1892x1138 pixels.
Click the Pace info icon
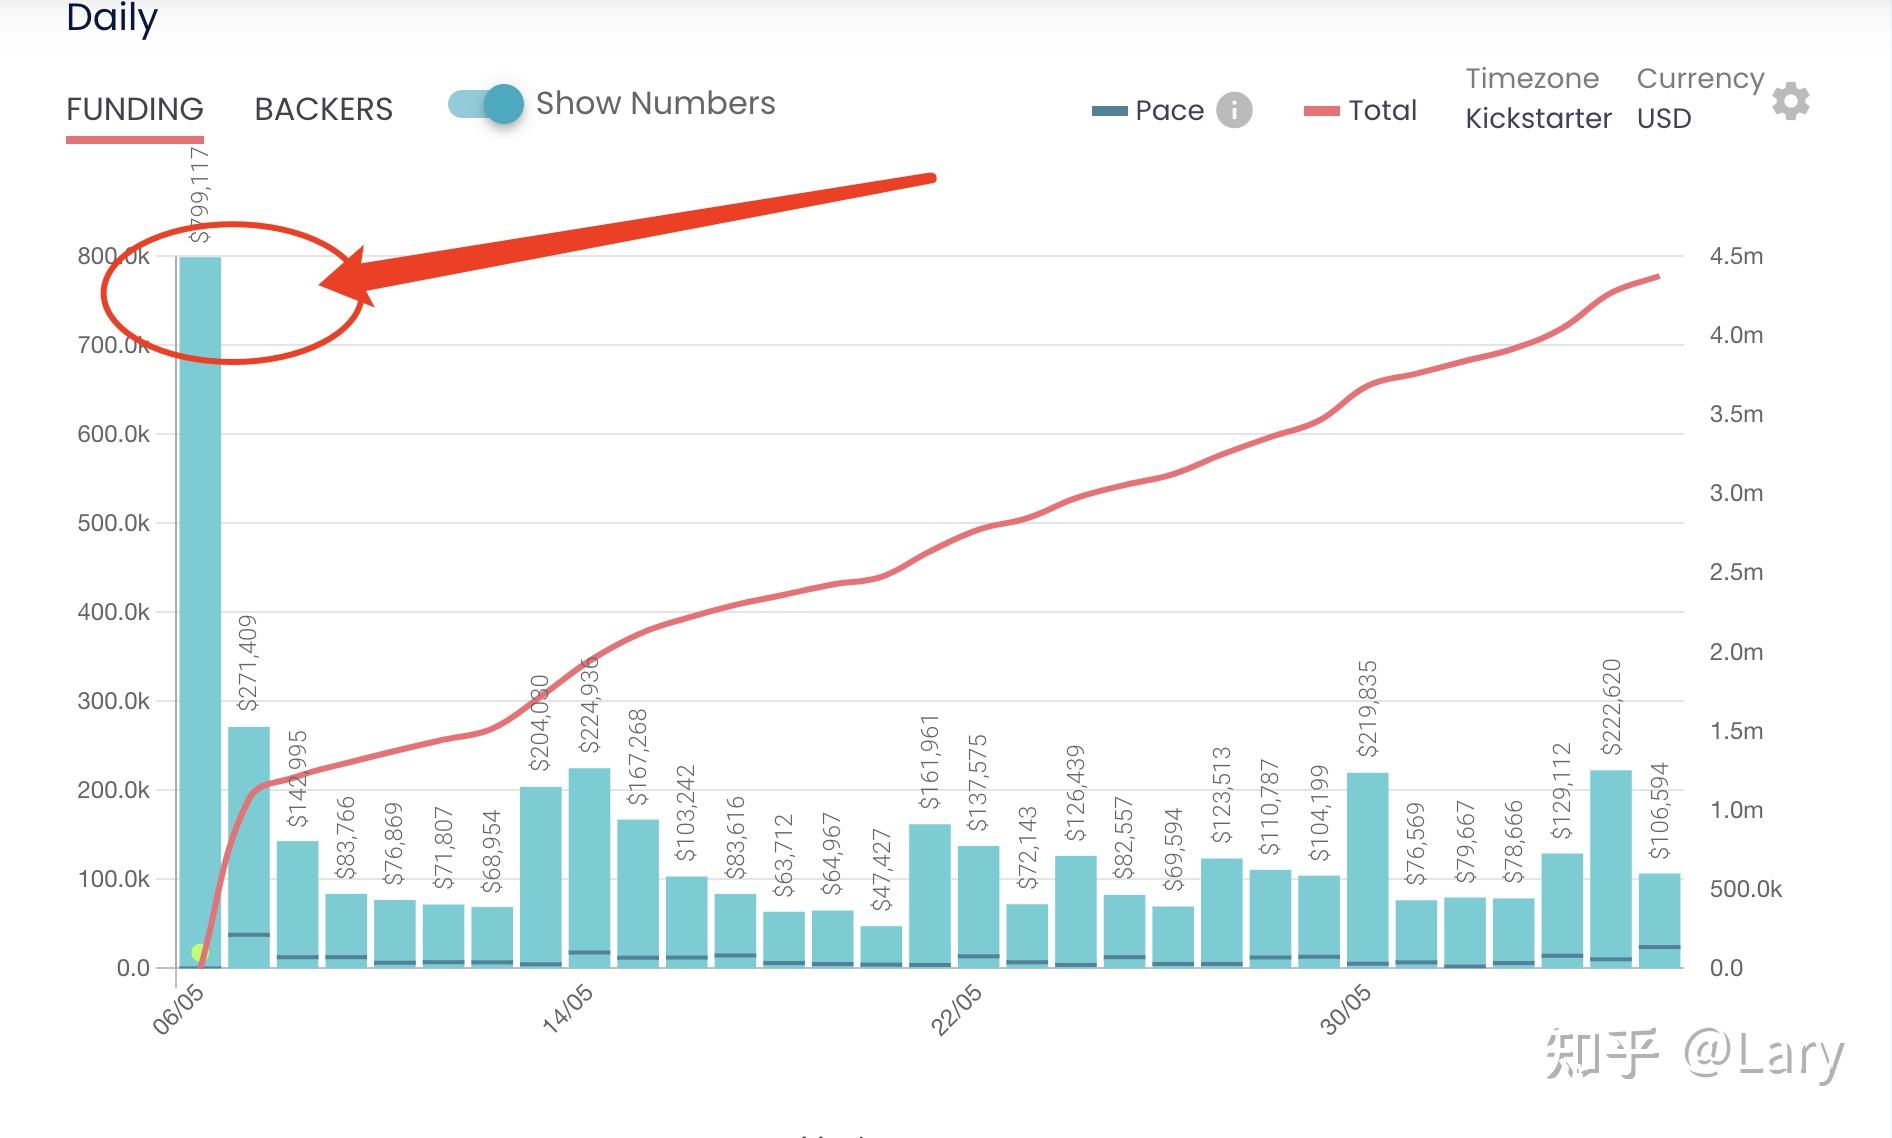pyautogui.click(x=1234, y=110)
